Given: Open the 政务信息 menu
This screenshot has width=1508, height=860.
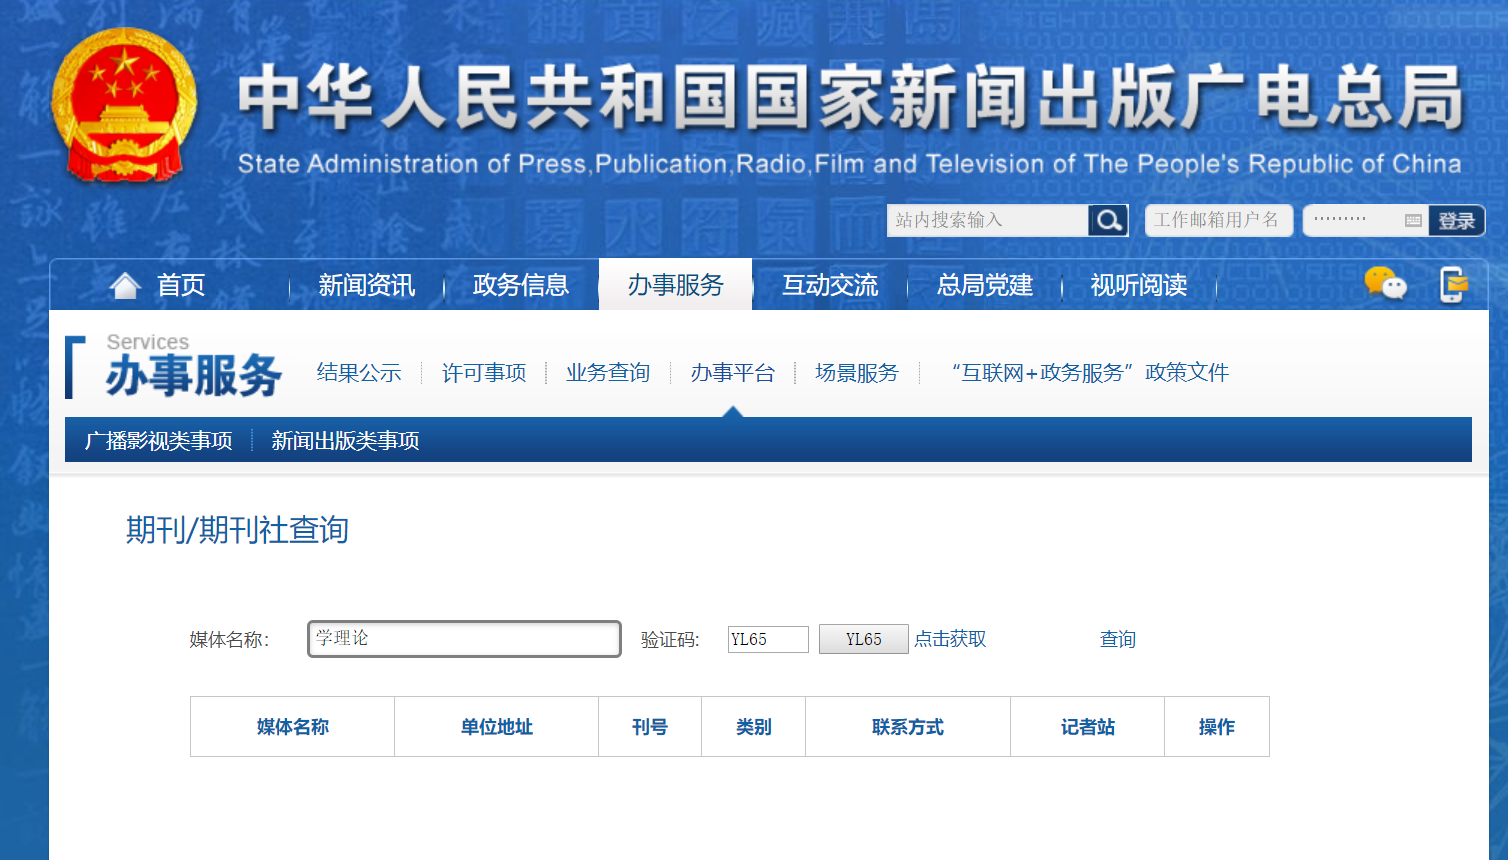Looking at the screenshot, I should tap(520, 286).
